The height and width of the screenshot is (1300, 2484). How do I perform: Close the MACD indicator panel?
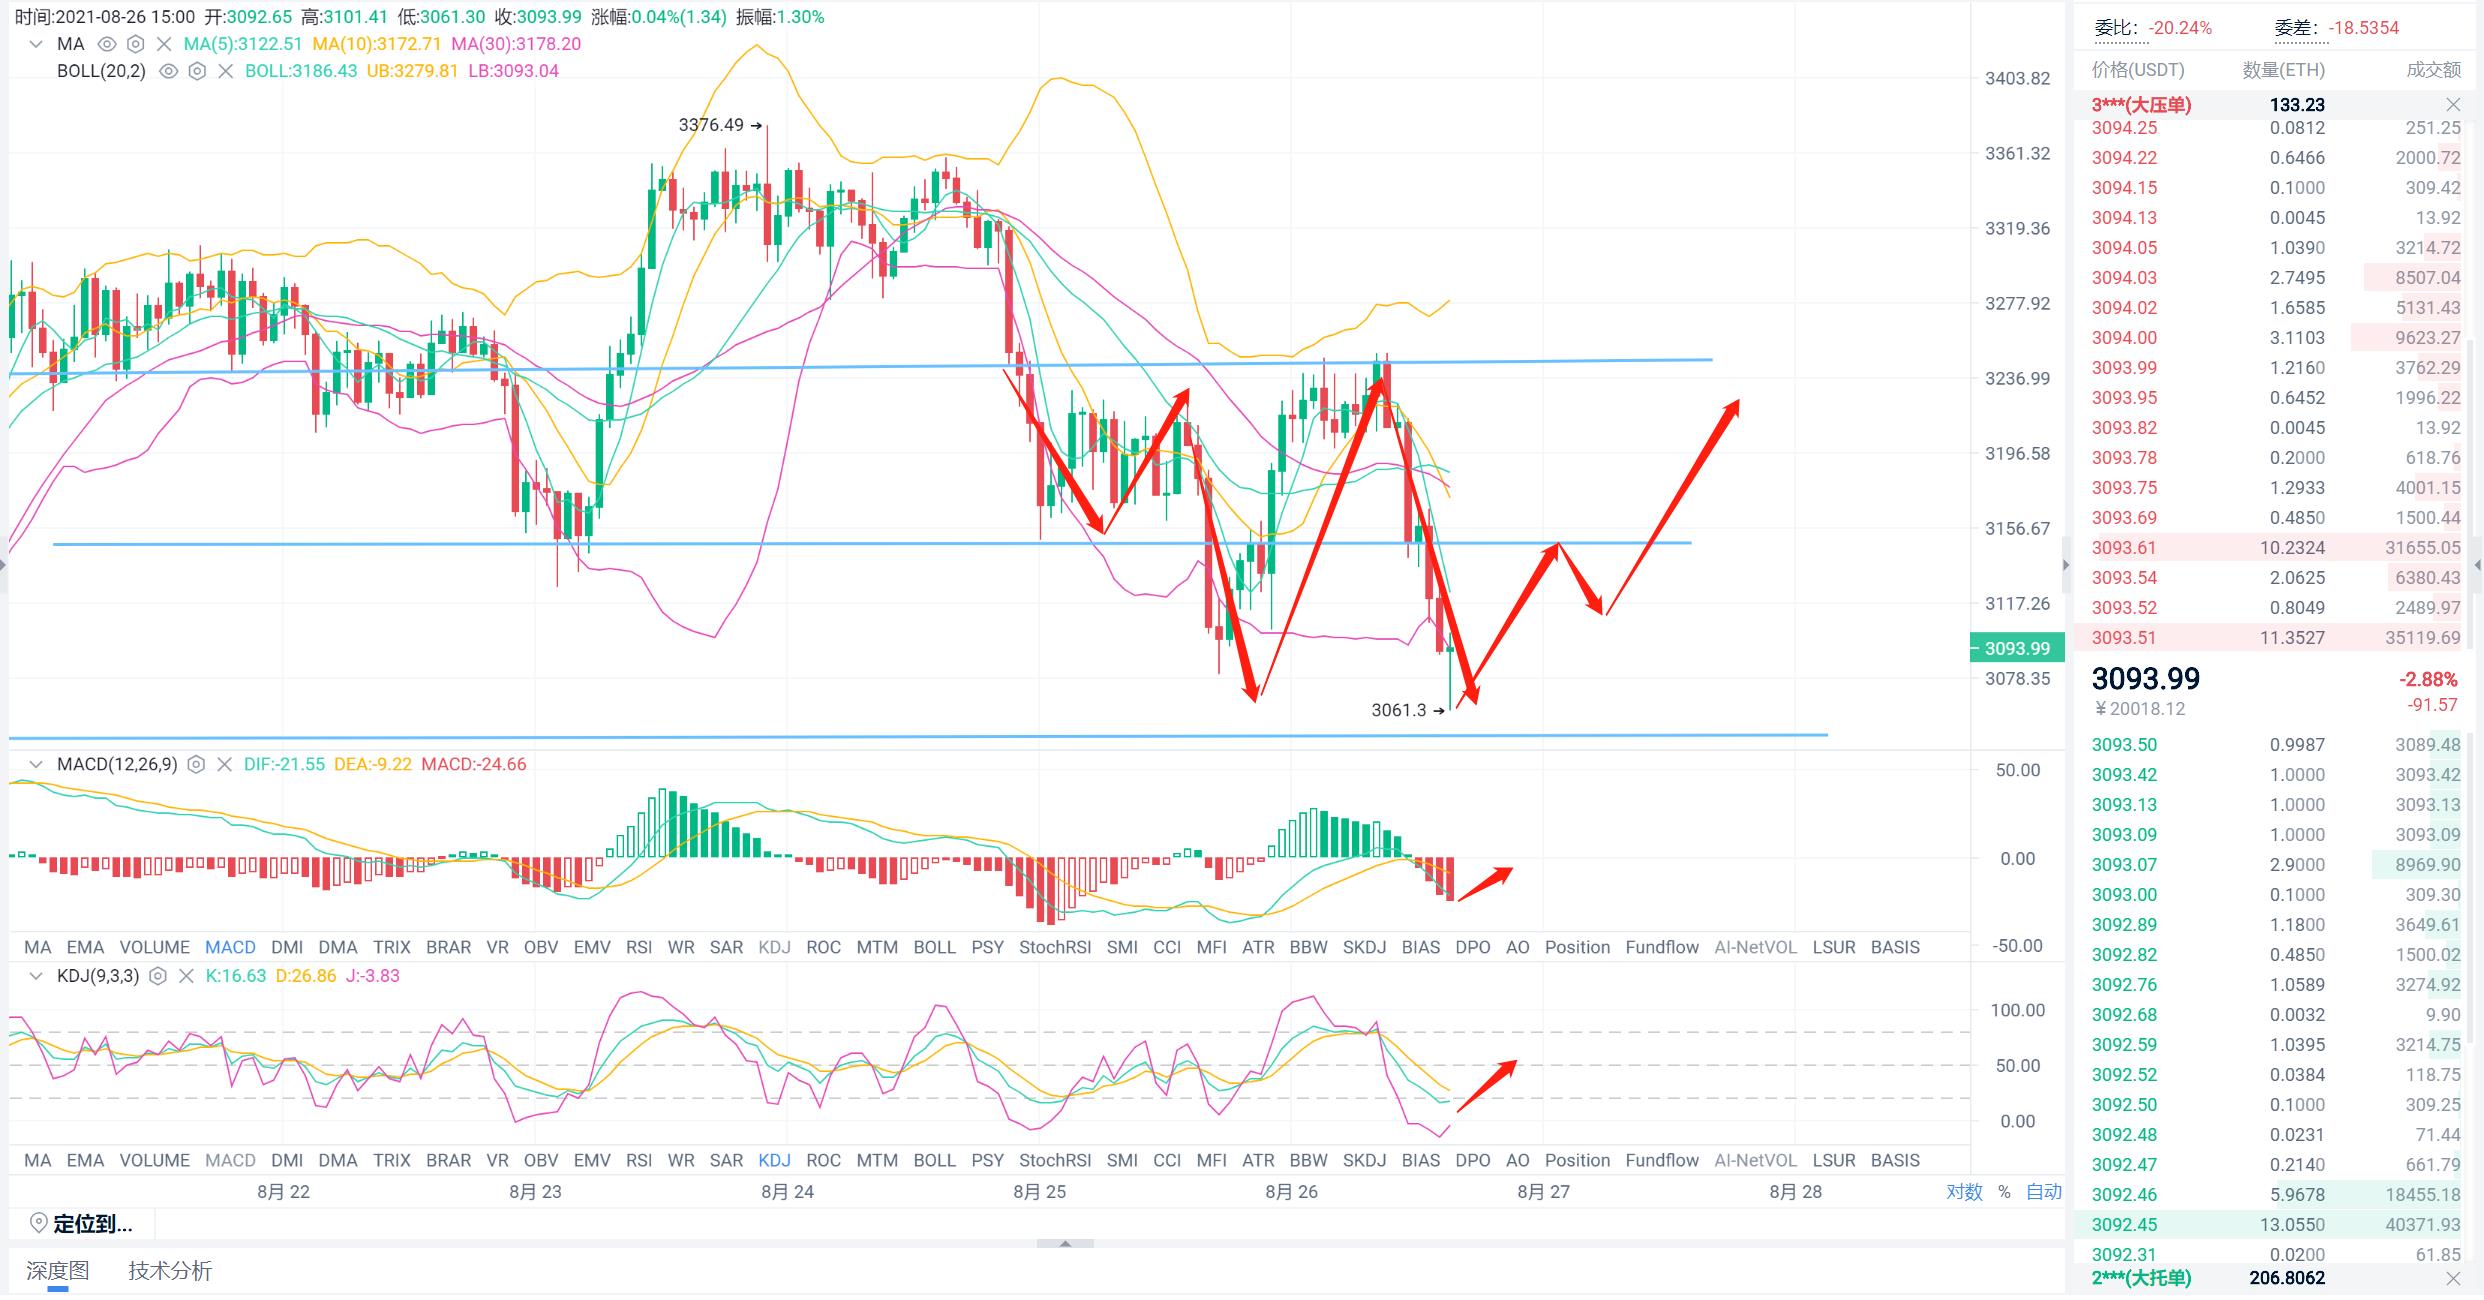224,764
